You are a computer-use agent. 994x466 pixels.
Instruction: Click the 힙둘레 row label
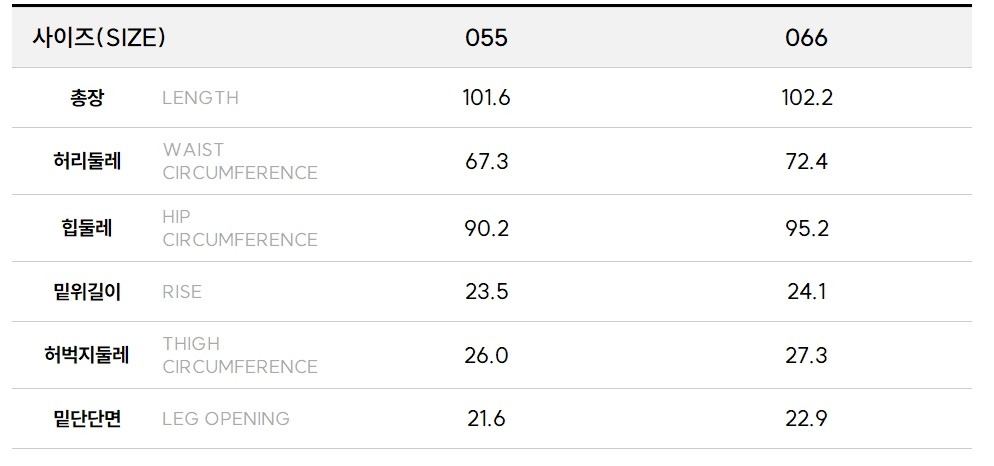click(x=86, y=228)
